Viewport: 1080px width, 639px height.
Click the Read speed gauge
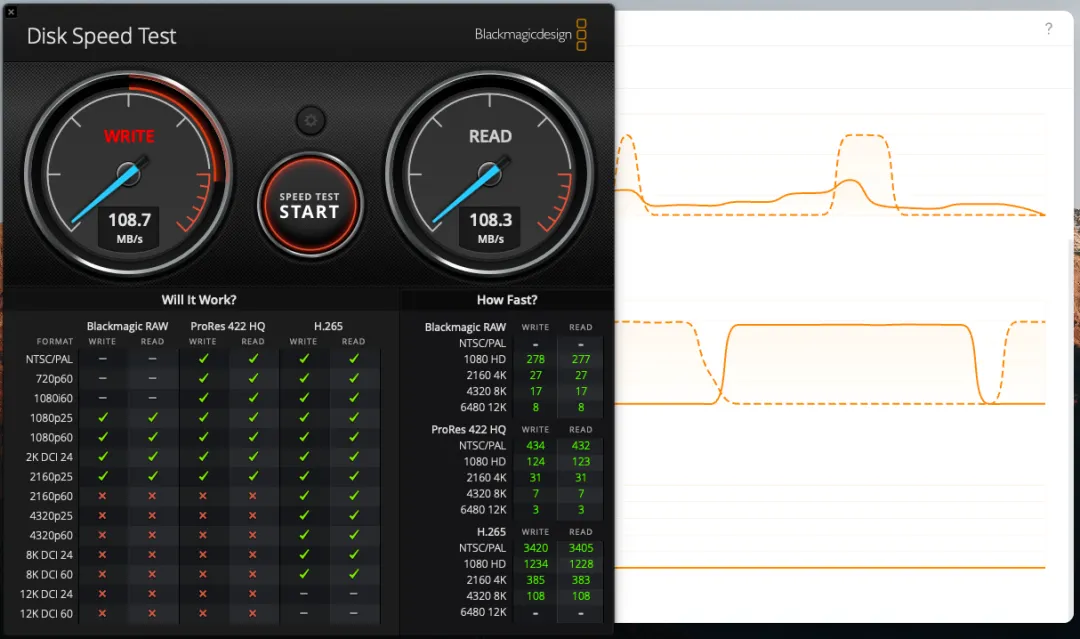click(x=490, y=175)
